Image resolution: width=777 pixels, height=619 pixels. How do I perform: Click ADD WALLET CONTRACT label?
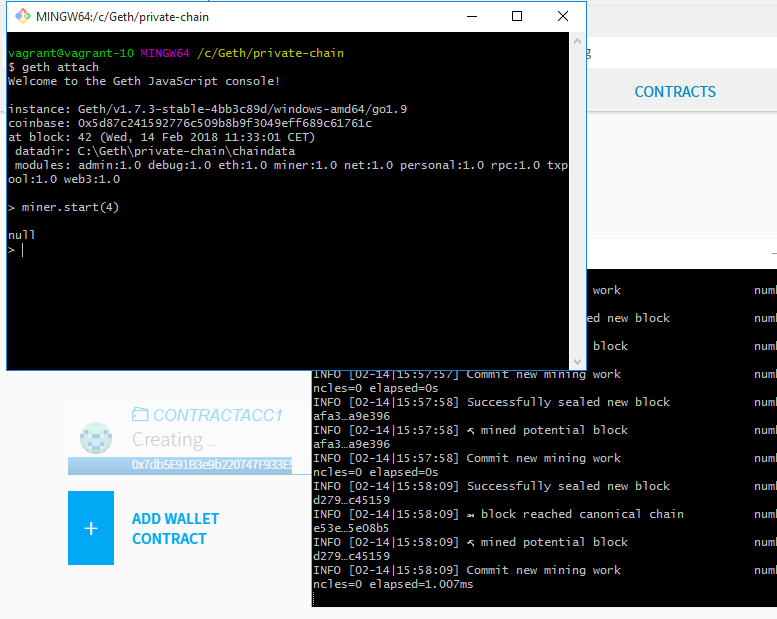coord(175,528)
